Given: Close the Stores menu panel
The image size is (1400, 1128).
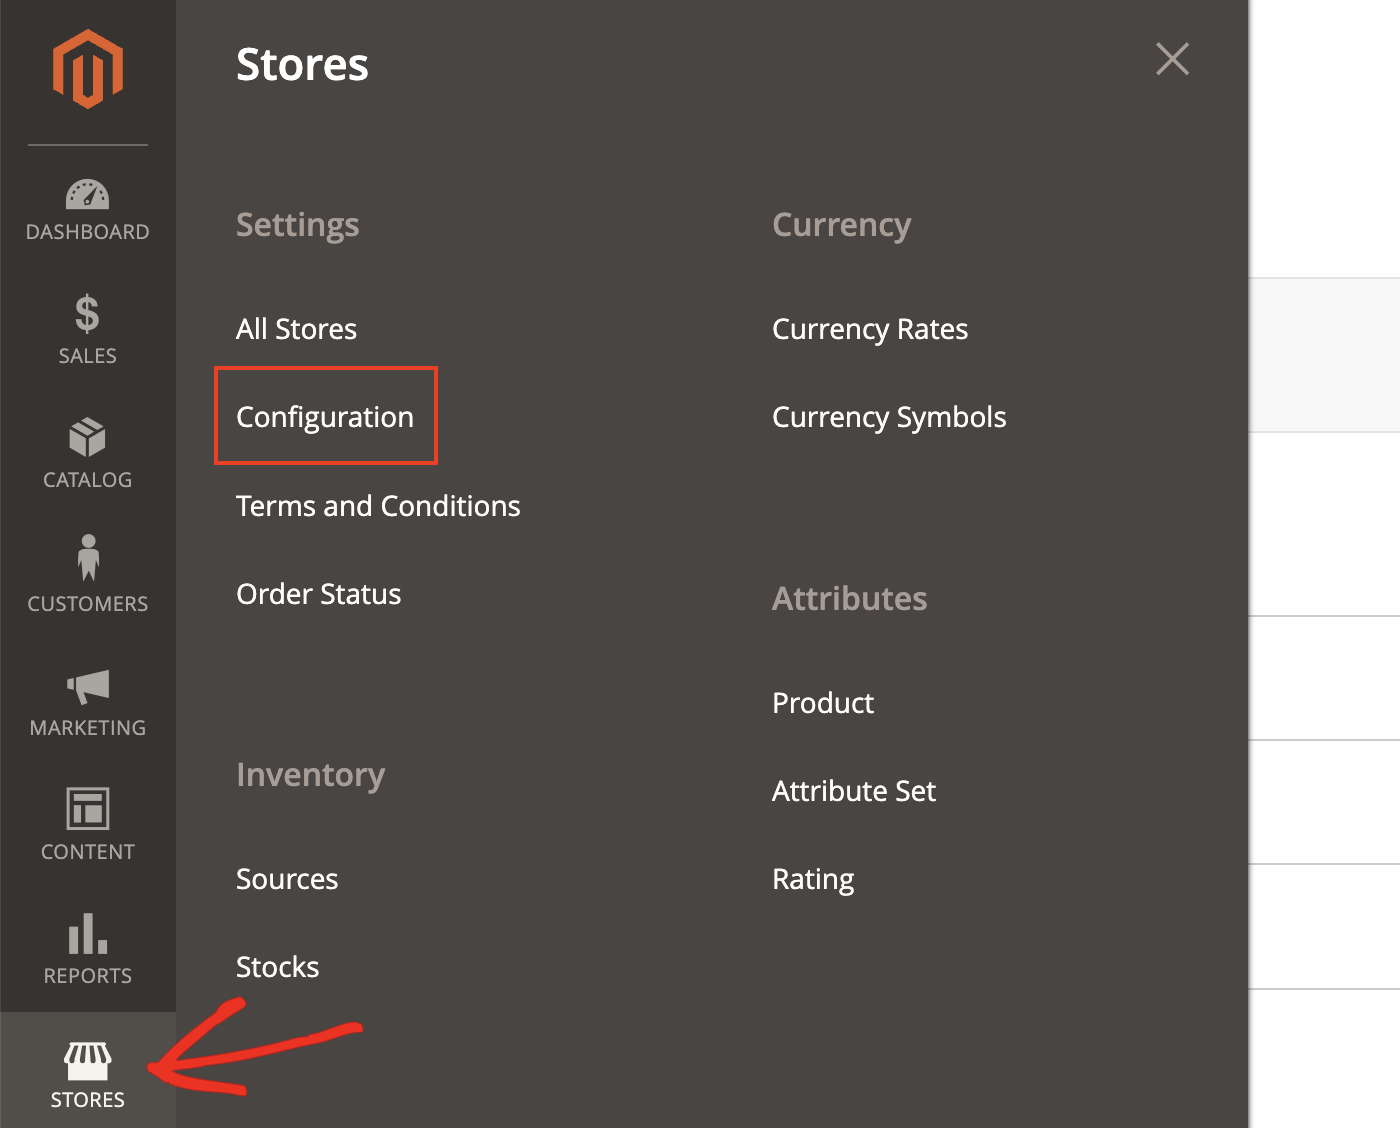Looking at the screenshot, I should coord(1172,59).
